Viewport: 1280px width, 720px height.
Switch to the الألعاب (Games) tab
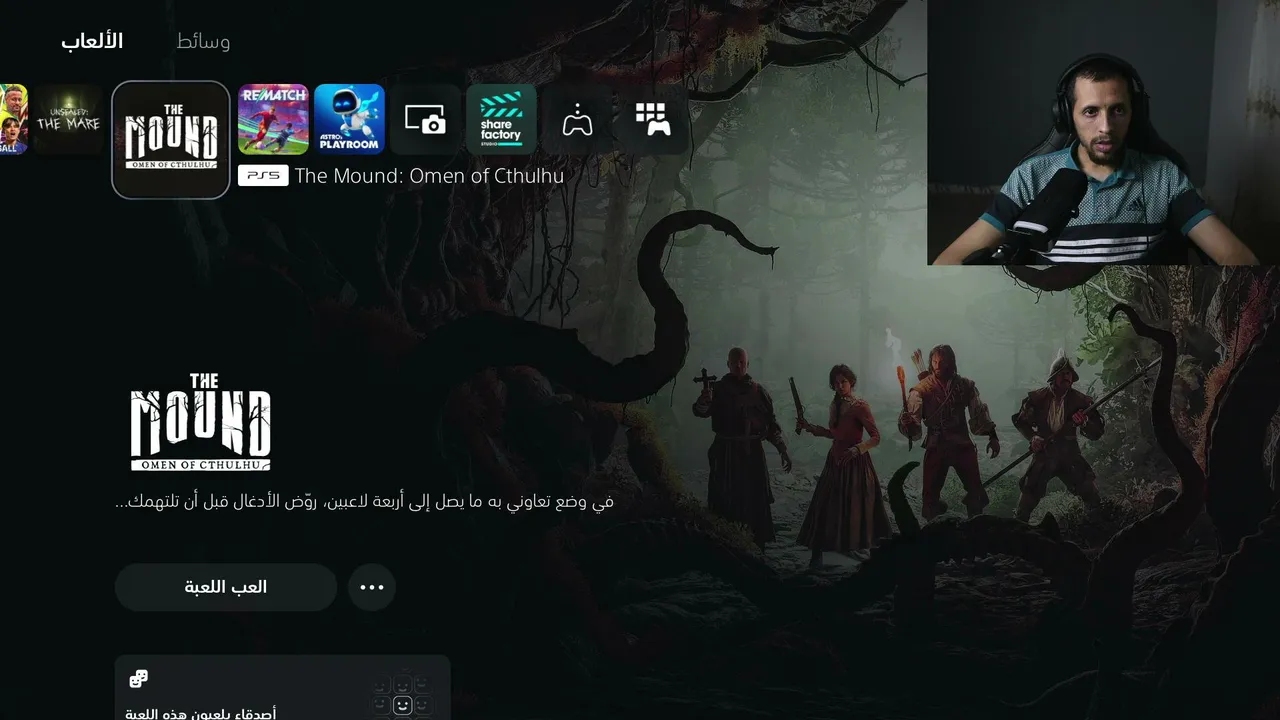coord(92,41)
